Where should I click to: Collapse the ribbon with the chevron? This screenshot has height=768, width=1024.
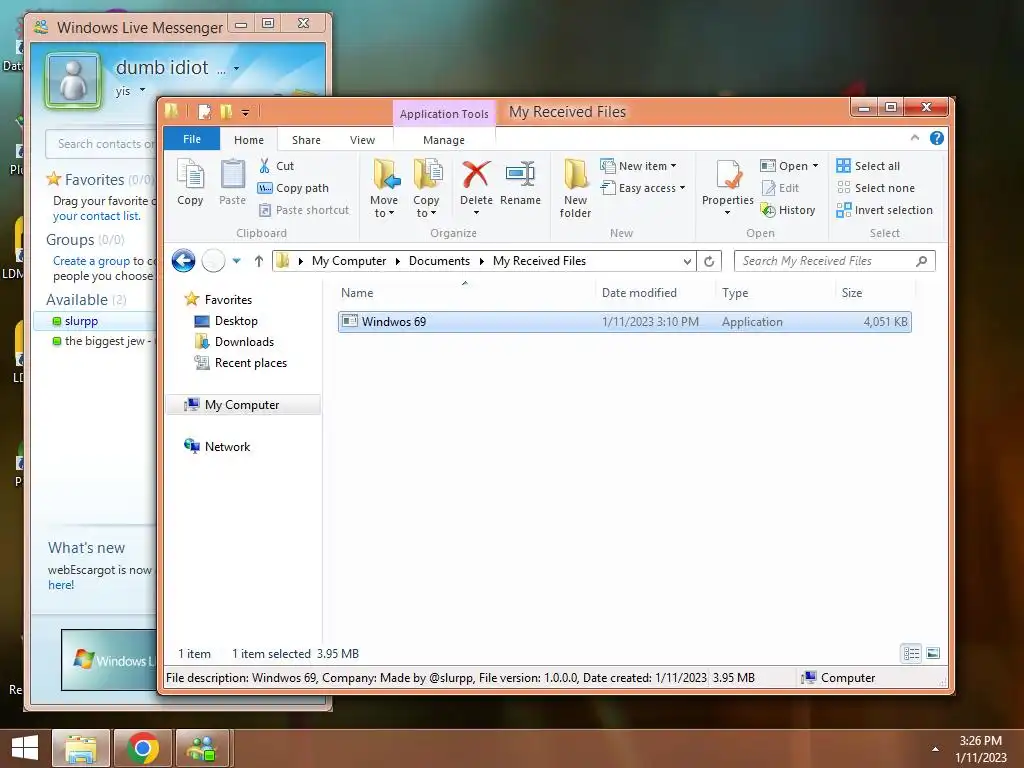pos(915,138)
